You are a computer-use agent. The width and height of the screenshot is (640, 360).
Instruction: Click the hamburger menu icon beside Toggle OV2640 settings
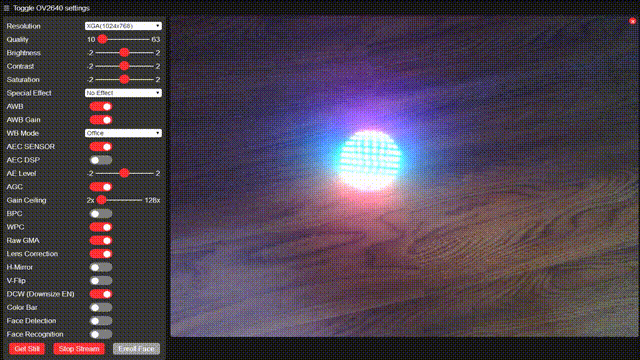pyautogui.click(x=6, y=8)
